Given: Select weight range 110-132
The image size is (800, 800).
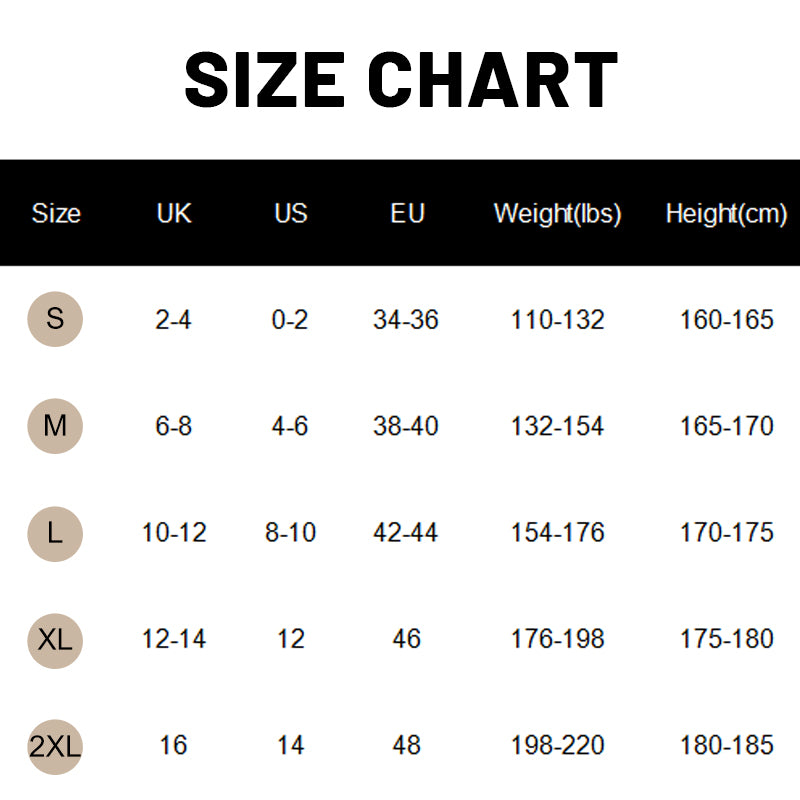Looking at the screenshot, I should [557, 320].
